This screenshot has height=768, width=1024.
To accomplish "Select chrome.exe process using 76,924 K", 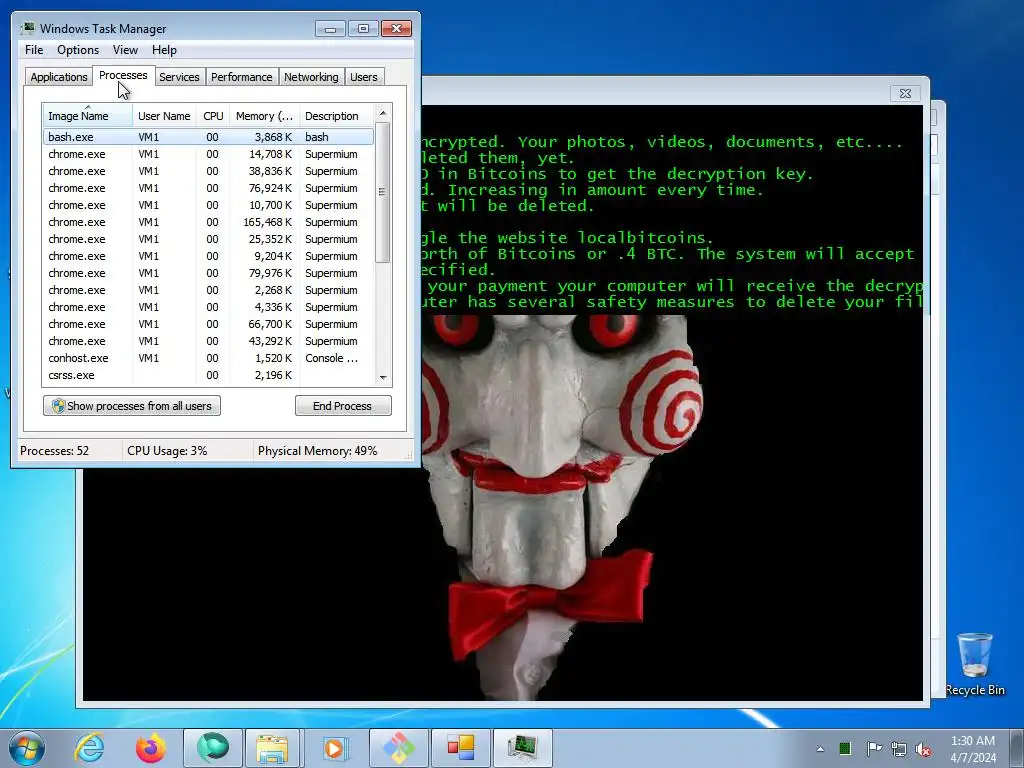I will (208, 188).
